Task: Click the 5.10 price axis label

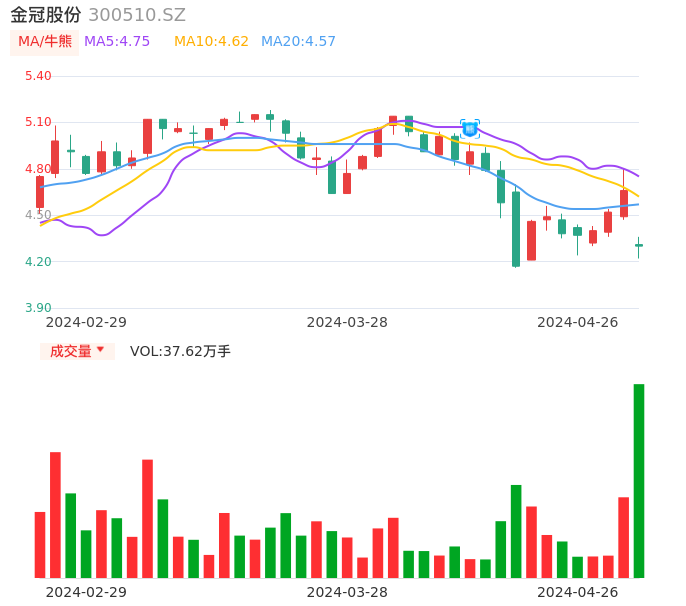Action: (x=38, y=122)
